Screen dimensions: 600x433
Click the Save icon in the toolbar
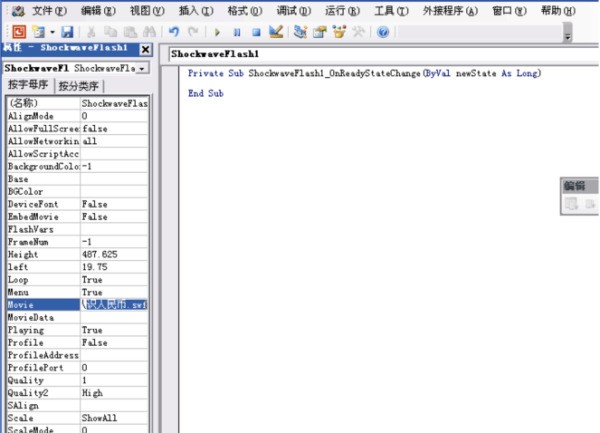click(x=68, y=33)
